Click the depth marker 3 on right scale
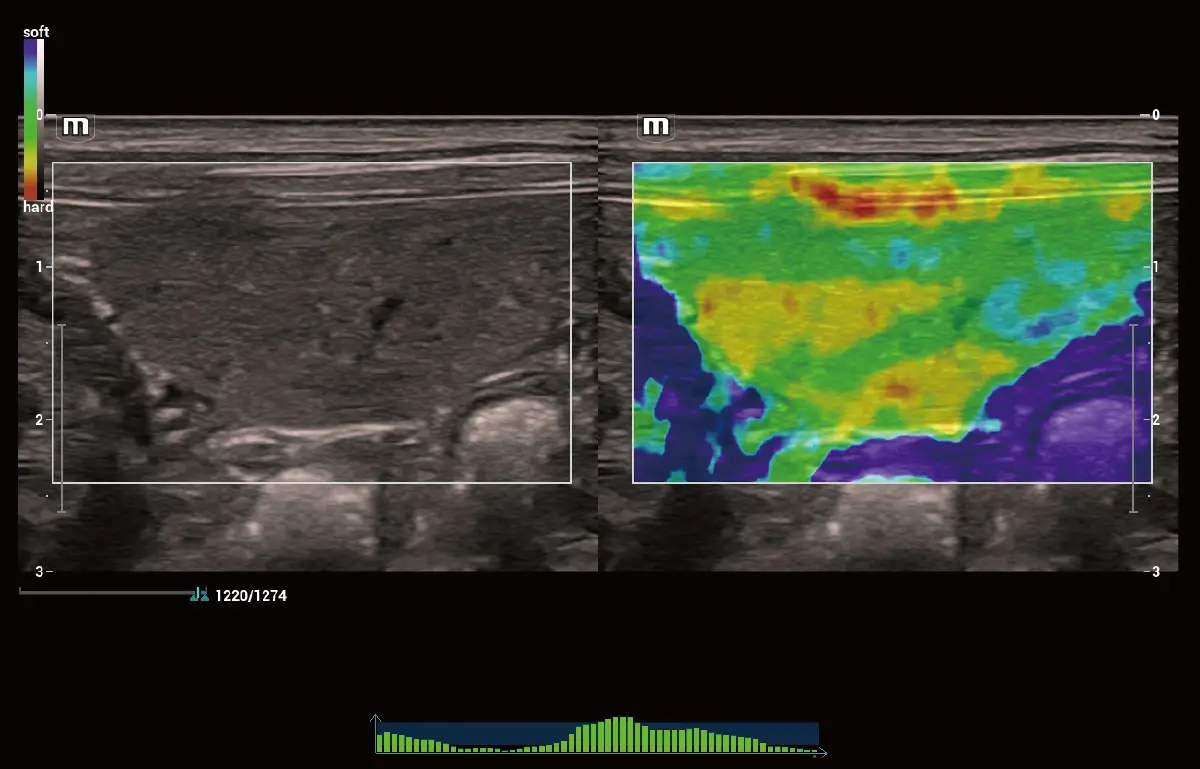 tap(1155, 571)
